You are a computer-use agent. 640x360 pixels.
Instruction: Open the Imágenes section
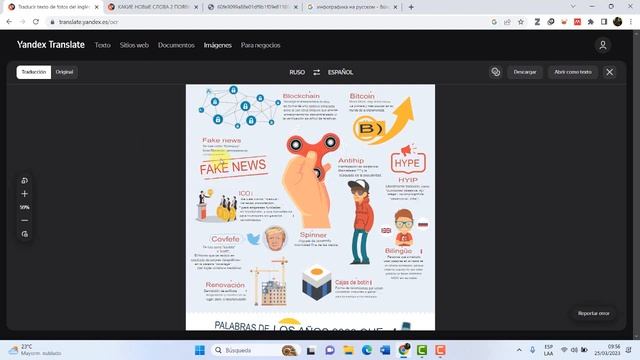click(218, 45)
